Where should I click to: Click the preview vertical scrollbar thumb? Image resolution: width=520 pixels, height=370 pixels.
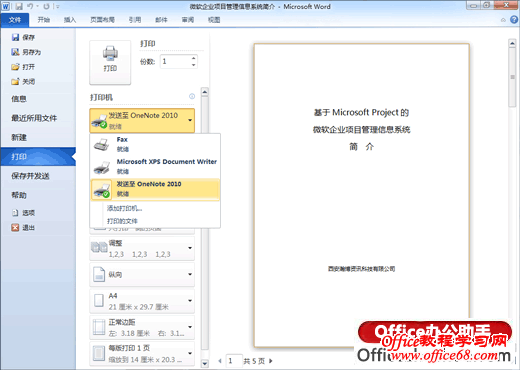(512, 77)
